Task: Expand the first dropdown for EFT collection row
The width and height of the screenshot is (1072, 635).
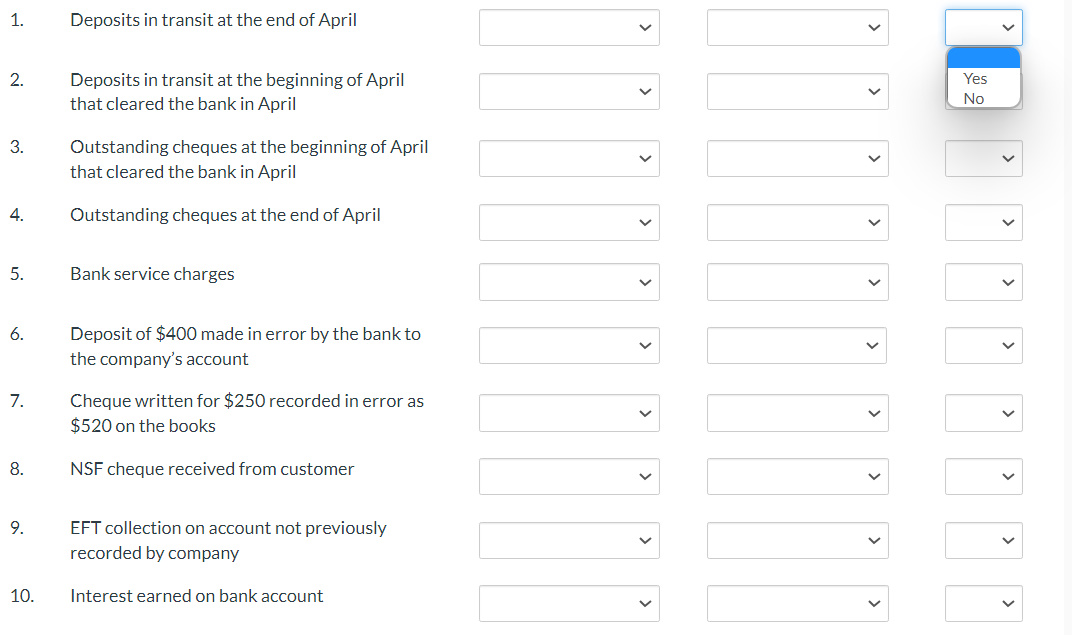Action: point(568,540)
